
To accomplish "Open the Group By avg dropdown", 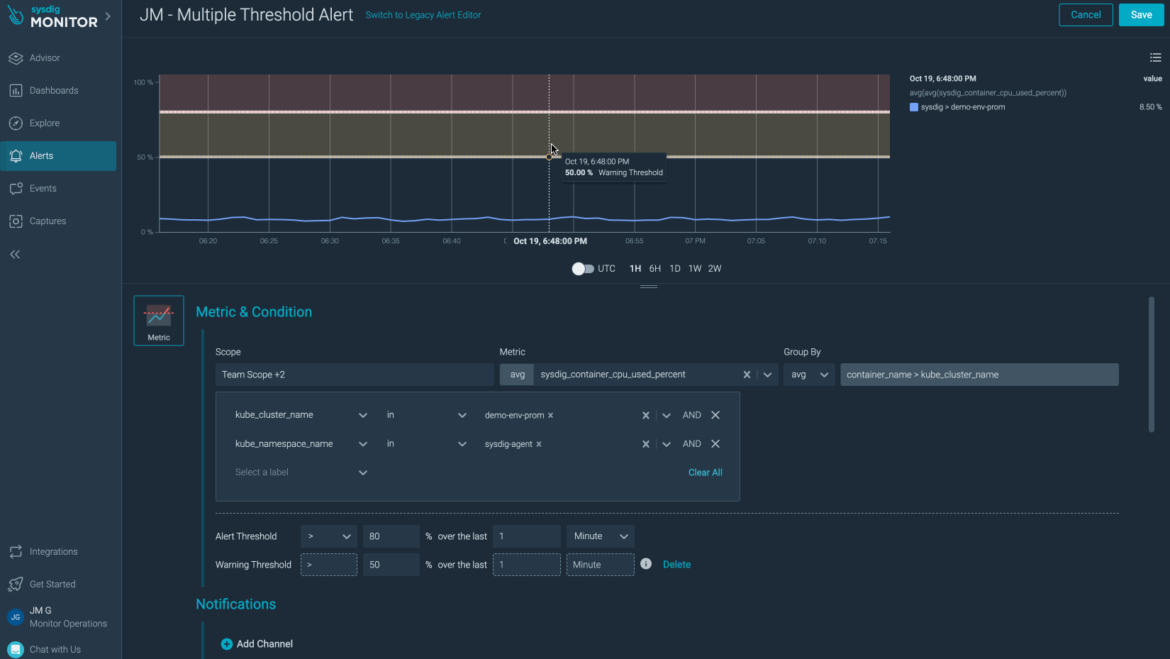I will (809, 375).
